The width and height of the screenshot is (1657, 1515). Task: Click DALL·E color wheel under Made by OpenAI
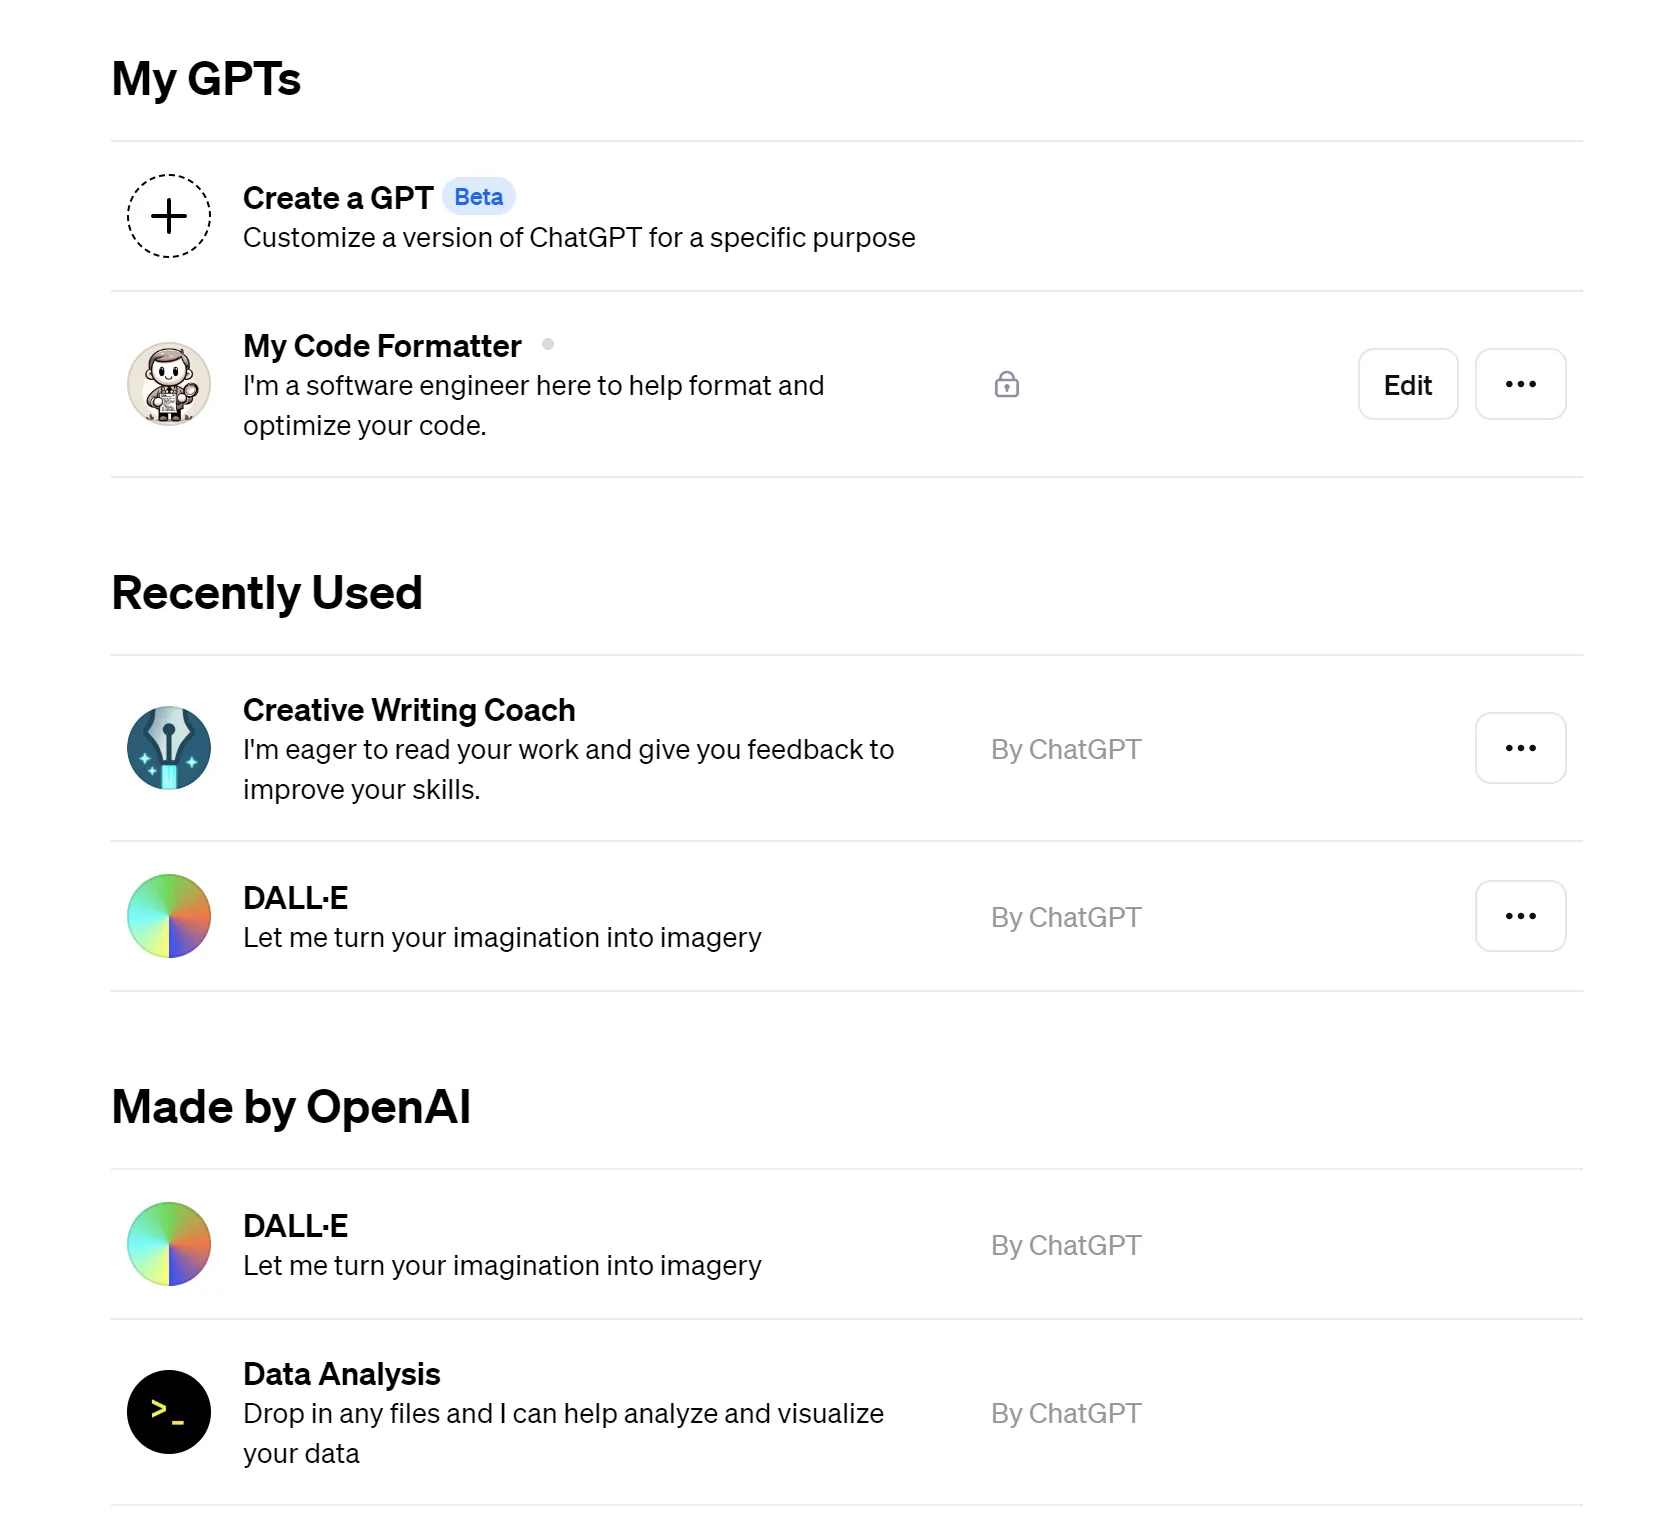point(169,1244)
